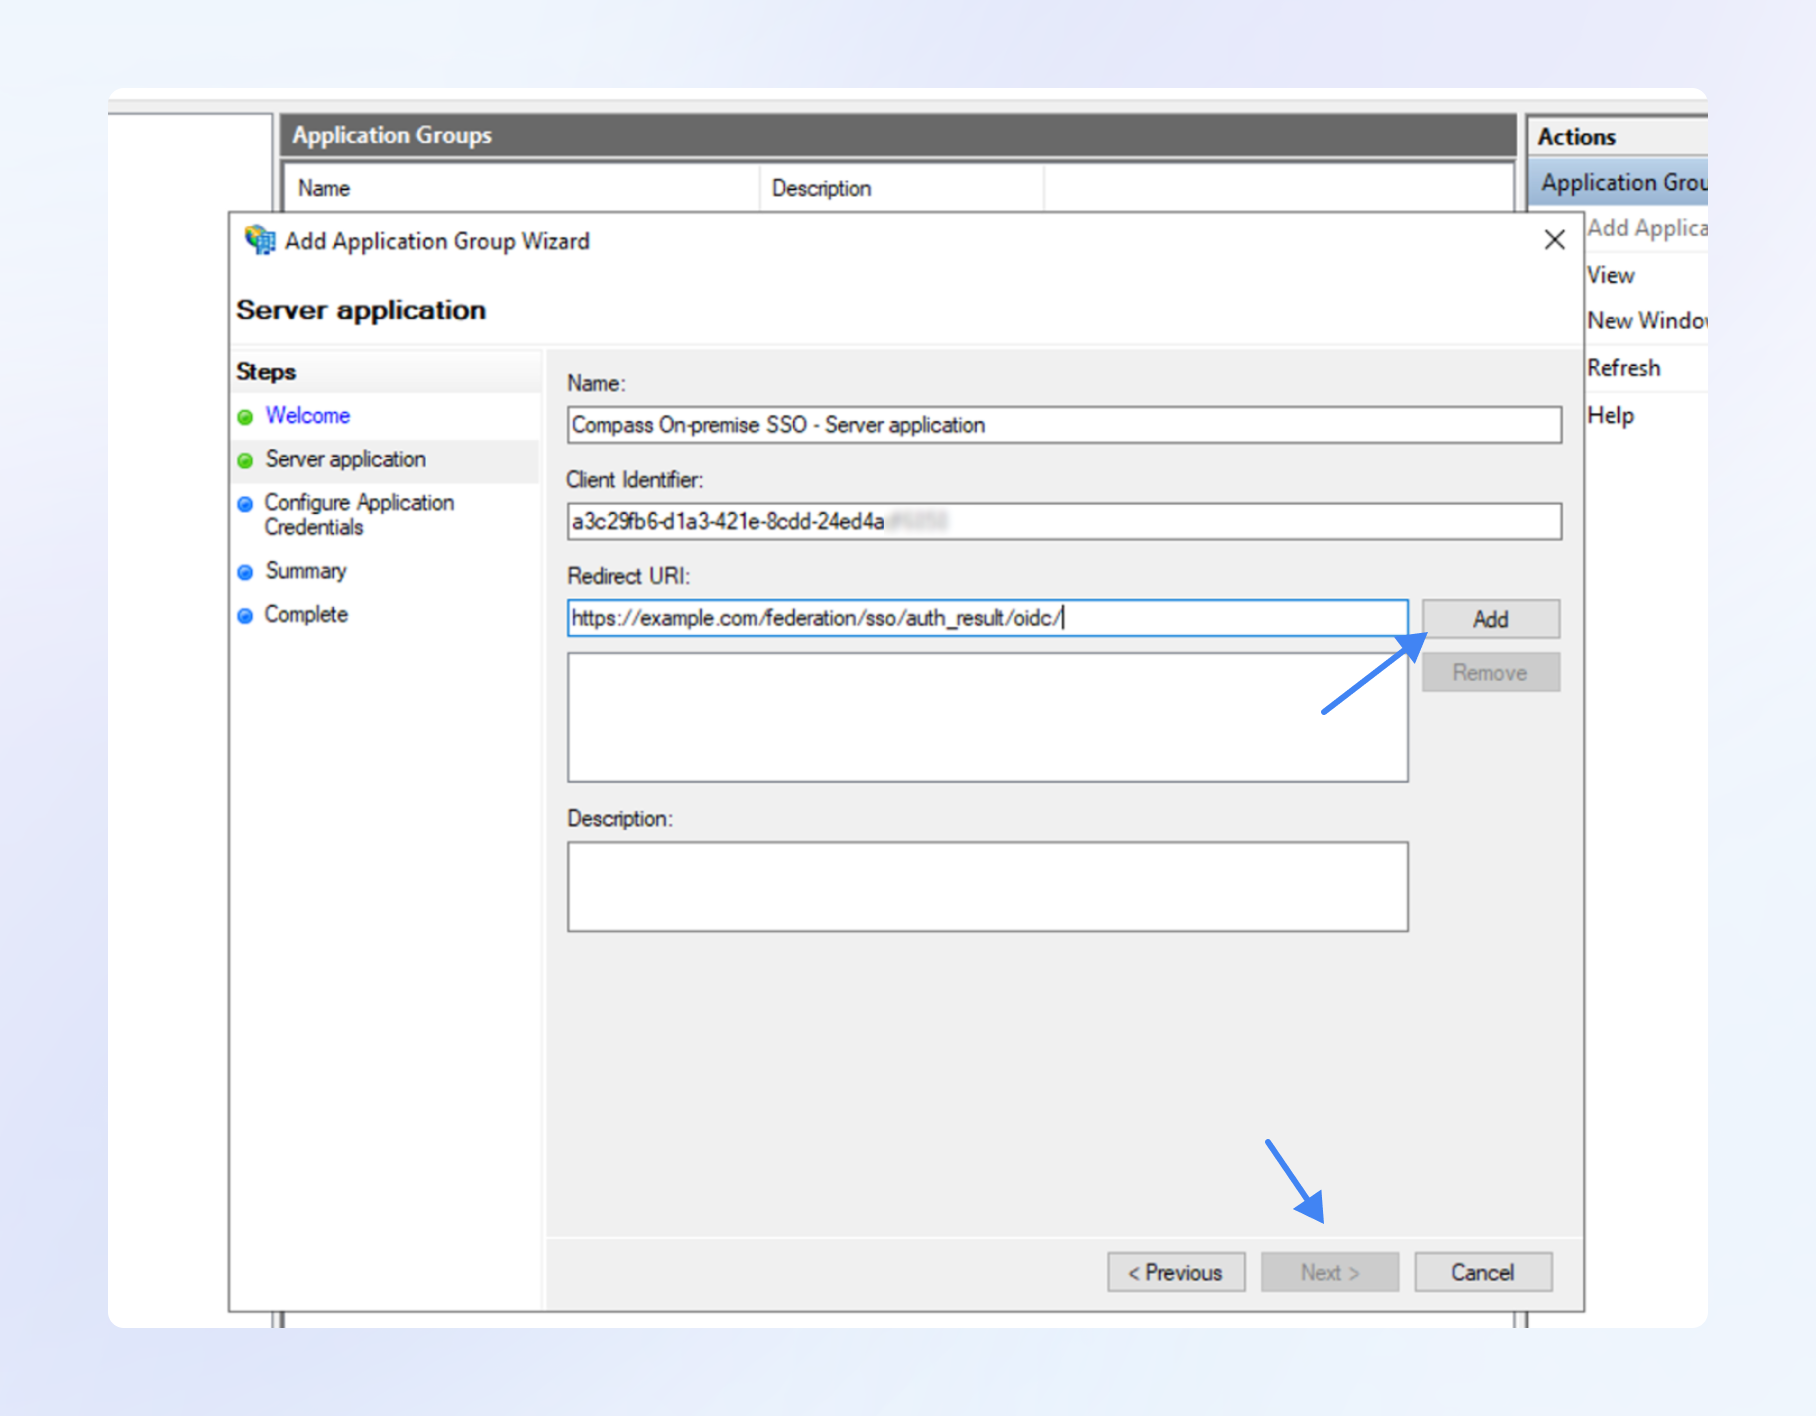Focus the Name text field
This screenshot has height=1416, width=1816.
point(1063,425)
